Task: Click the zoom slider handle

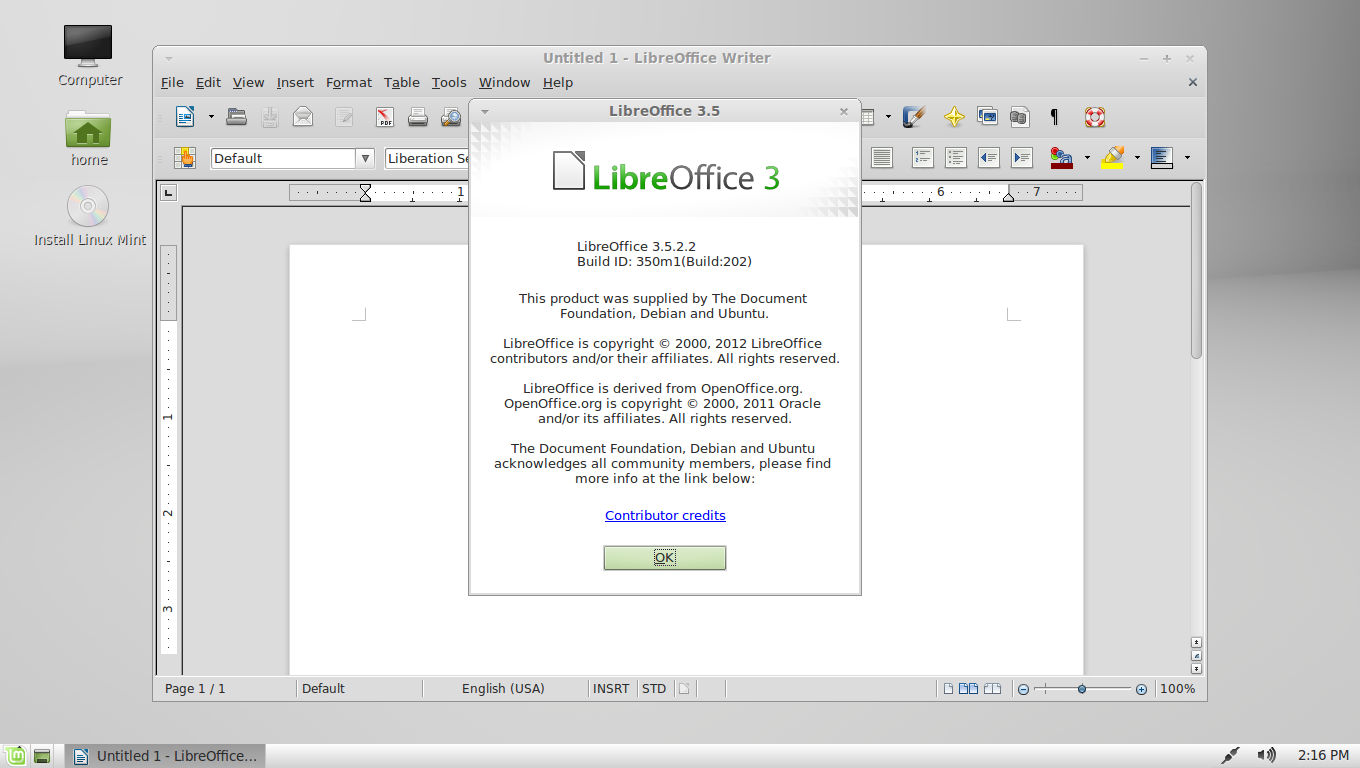Action: [1082, 689]
